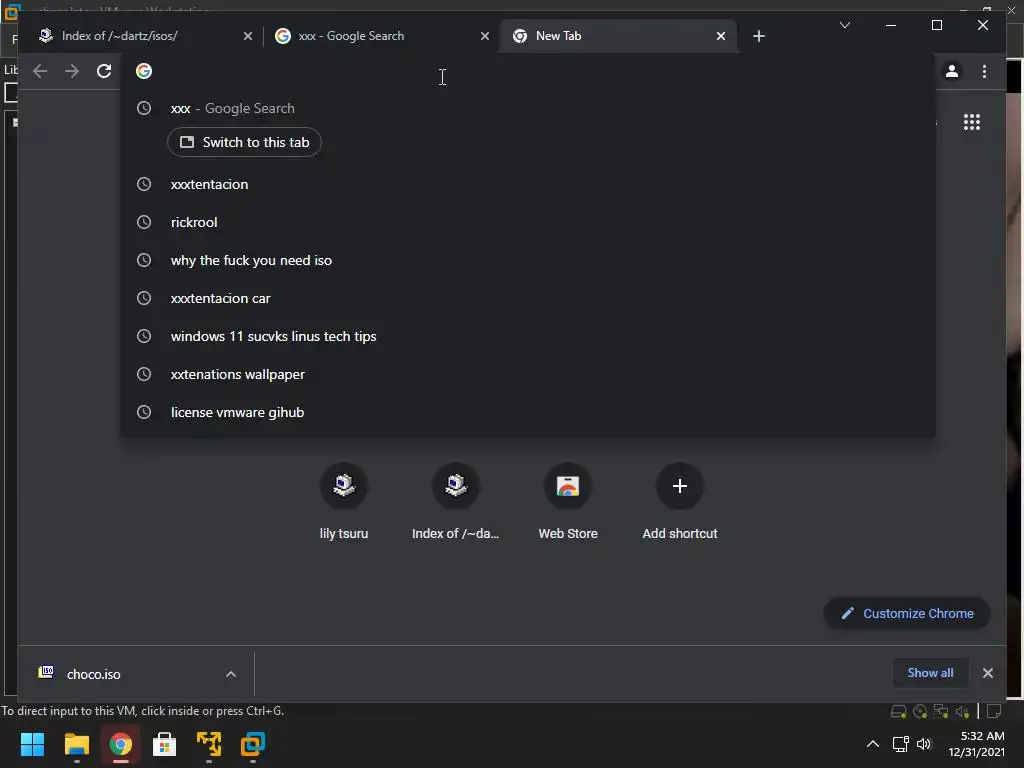Click the Add shortcut plus tile
The width and height of the screenshot is (1024, 768).
680,502
